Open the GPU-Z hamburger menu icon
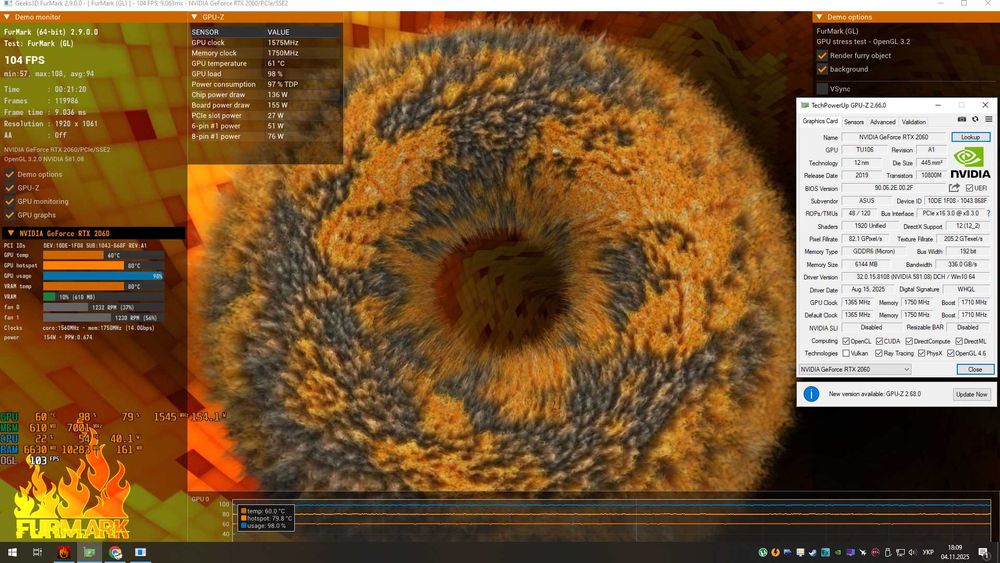This screenshot has height=563, width=1000. click(x=989, y=119)
